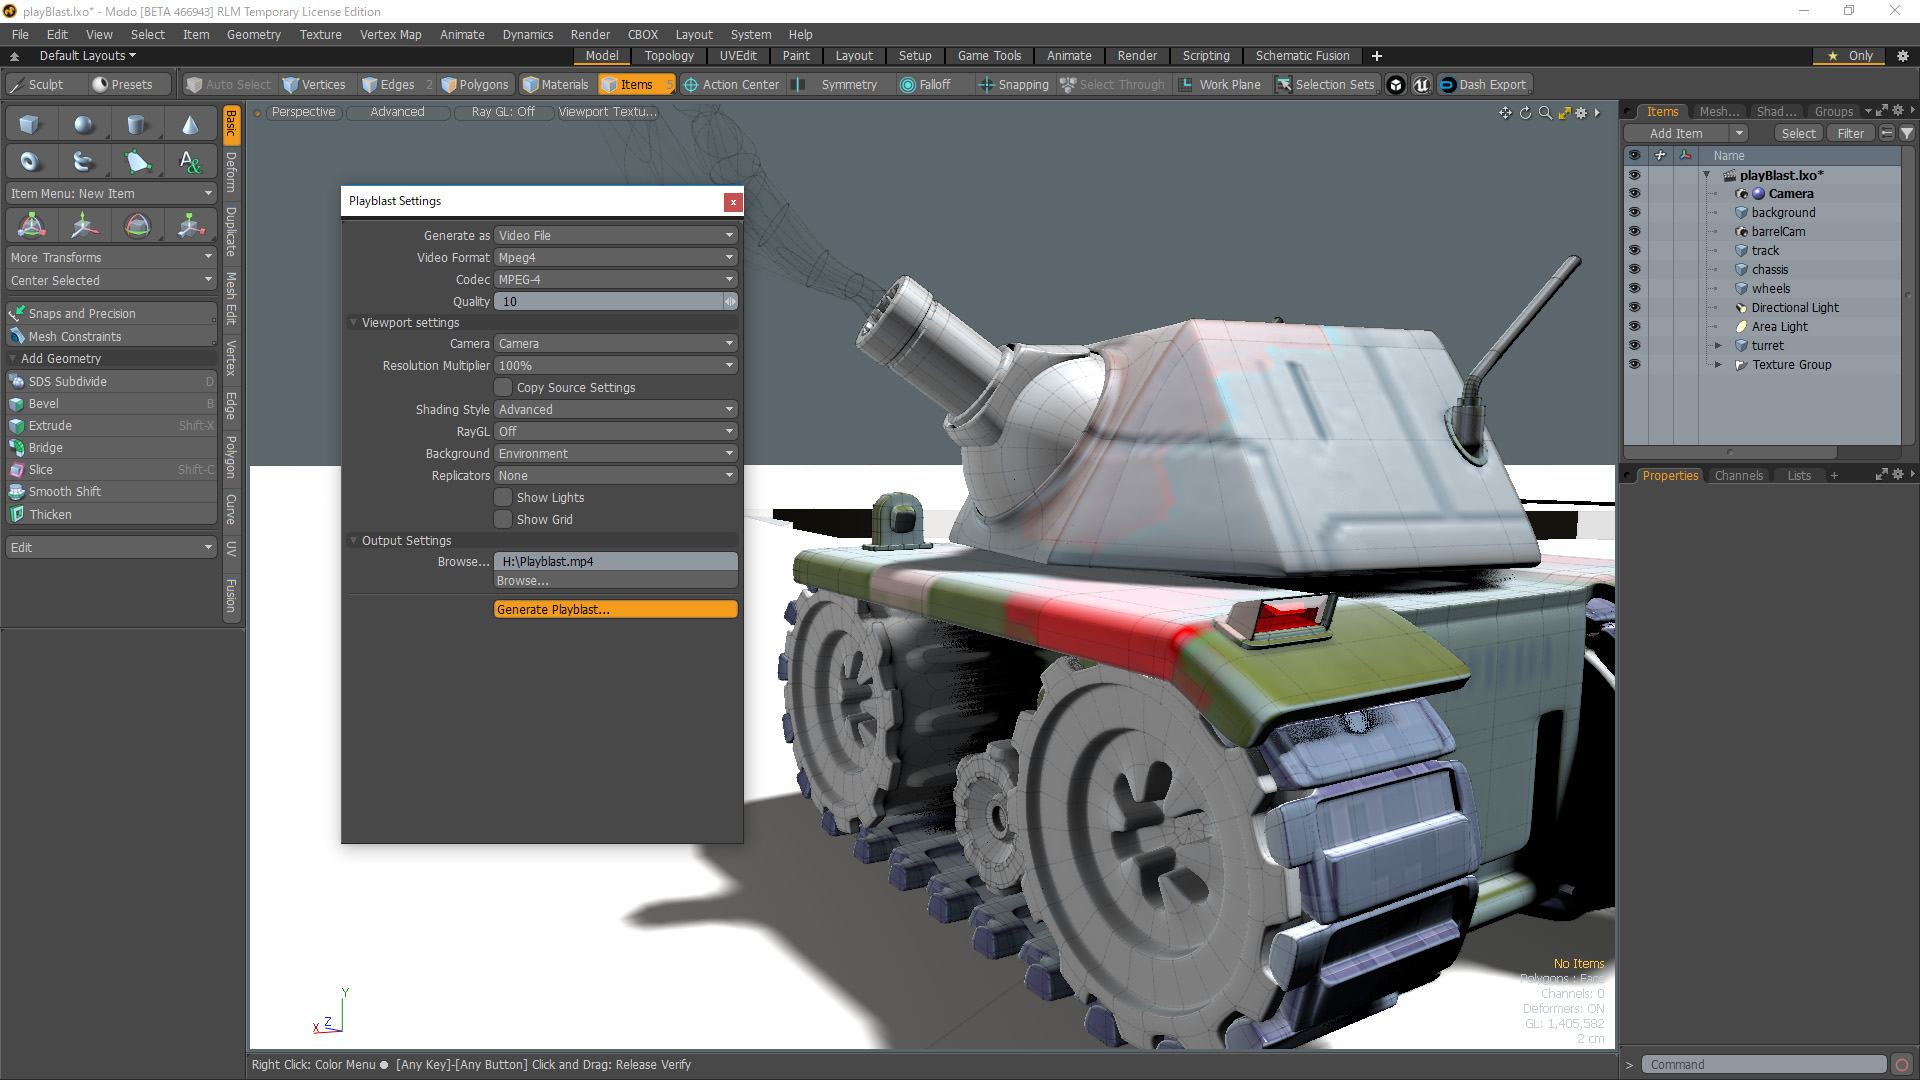Hide the chassis item via eye icon
The image size is (1920, 1080).
coord(1634,270)
